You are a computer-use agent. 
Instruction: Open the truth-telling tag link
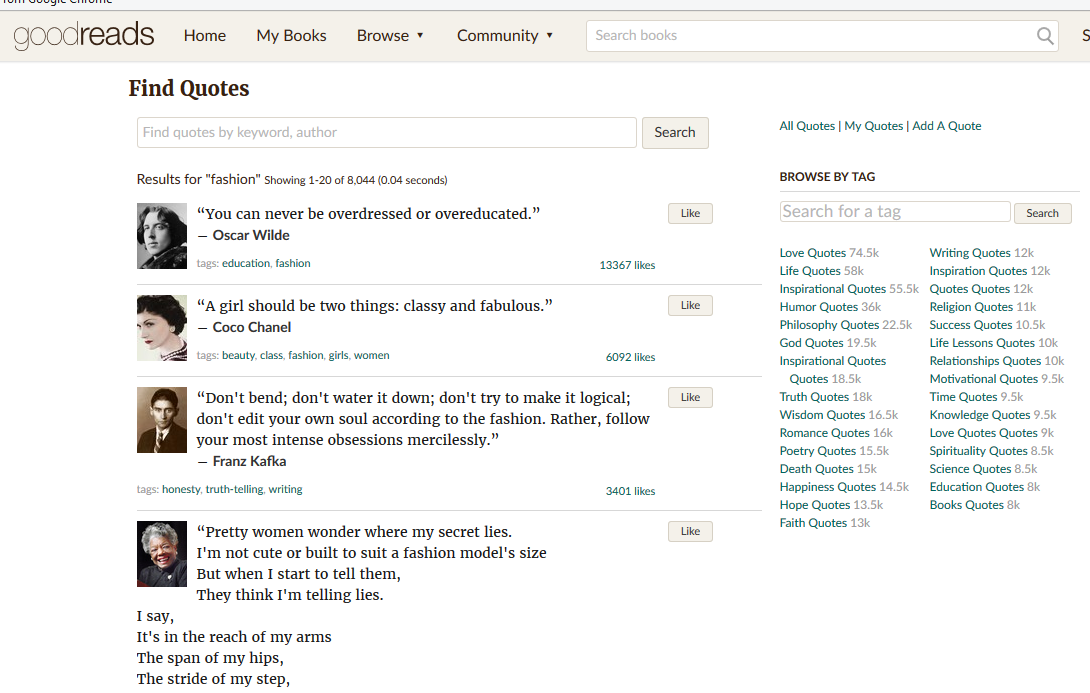tap(234, 489)
